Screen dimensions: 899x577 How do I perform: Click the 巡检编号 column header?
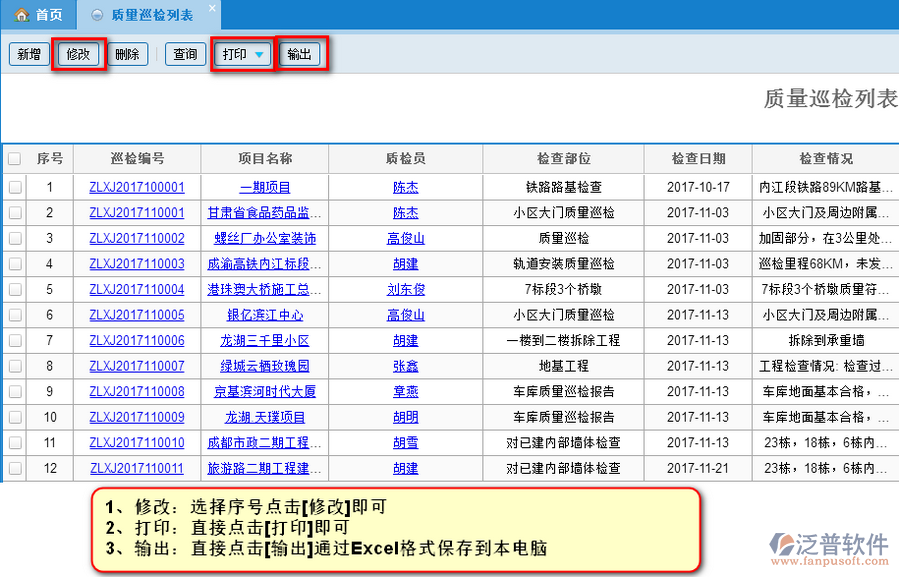pyautogui.click(x=137, y=159)
